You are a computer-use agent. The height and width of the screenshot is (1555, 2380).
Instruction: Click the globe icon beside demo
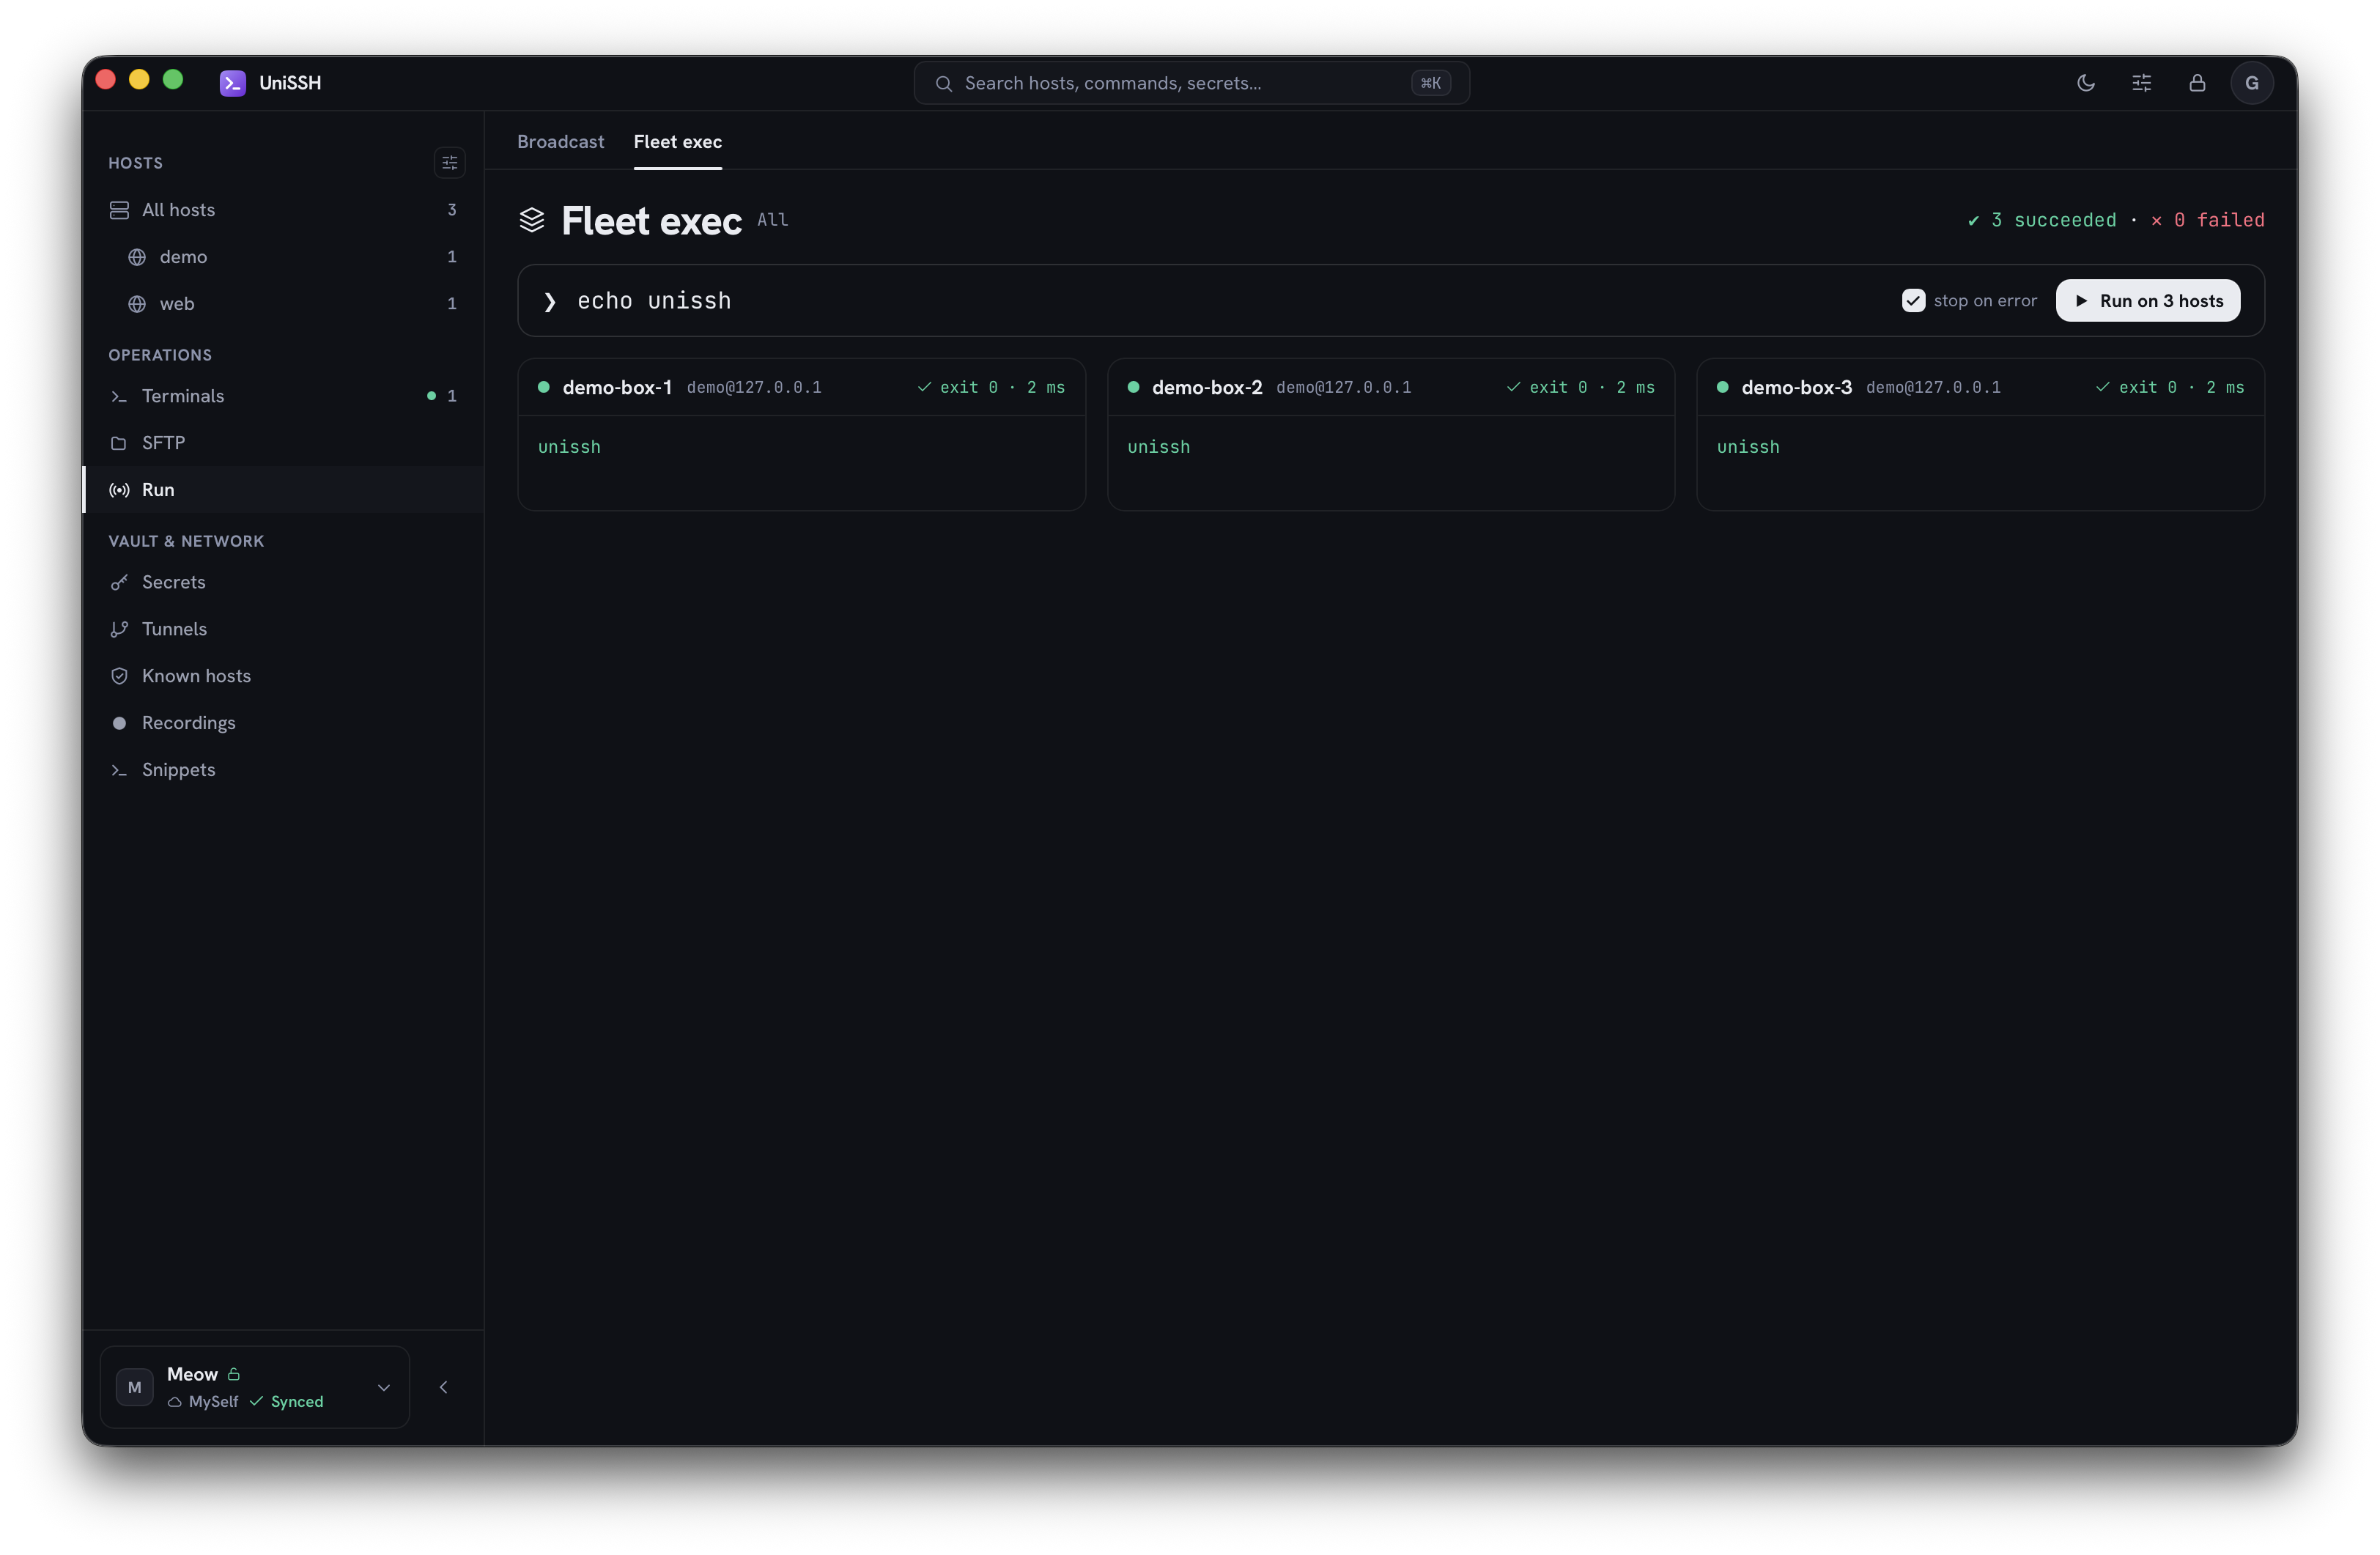pyautogui.click(x=137, y=257)
